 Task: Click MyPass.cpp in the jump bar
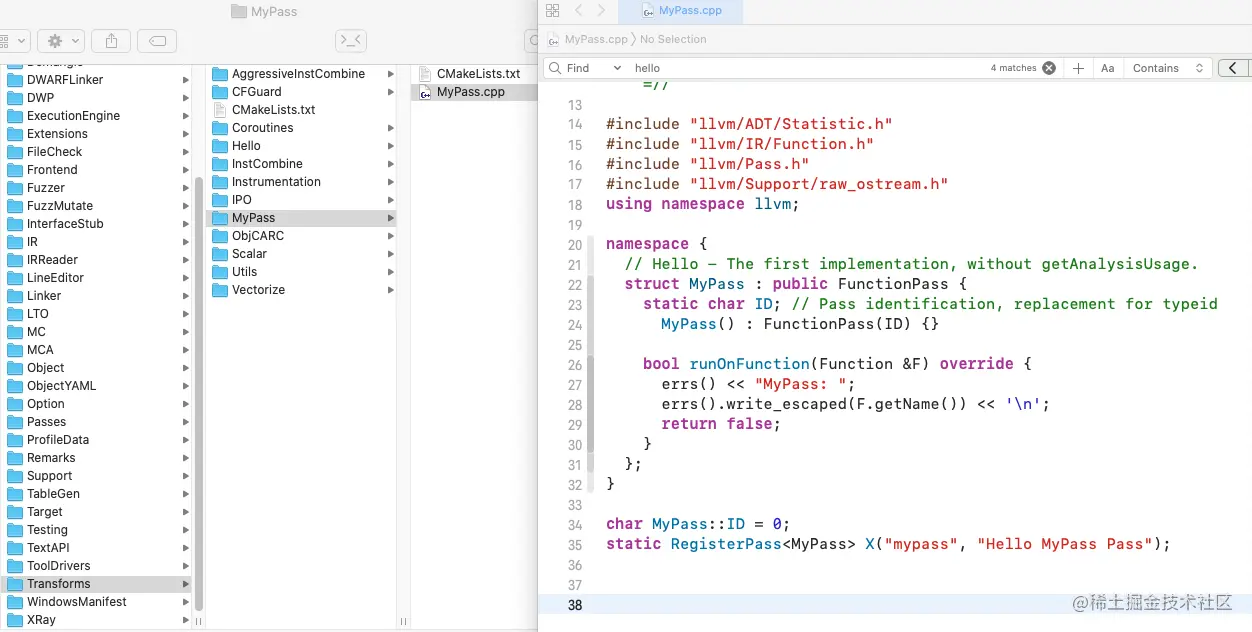[596, 39]
